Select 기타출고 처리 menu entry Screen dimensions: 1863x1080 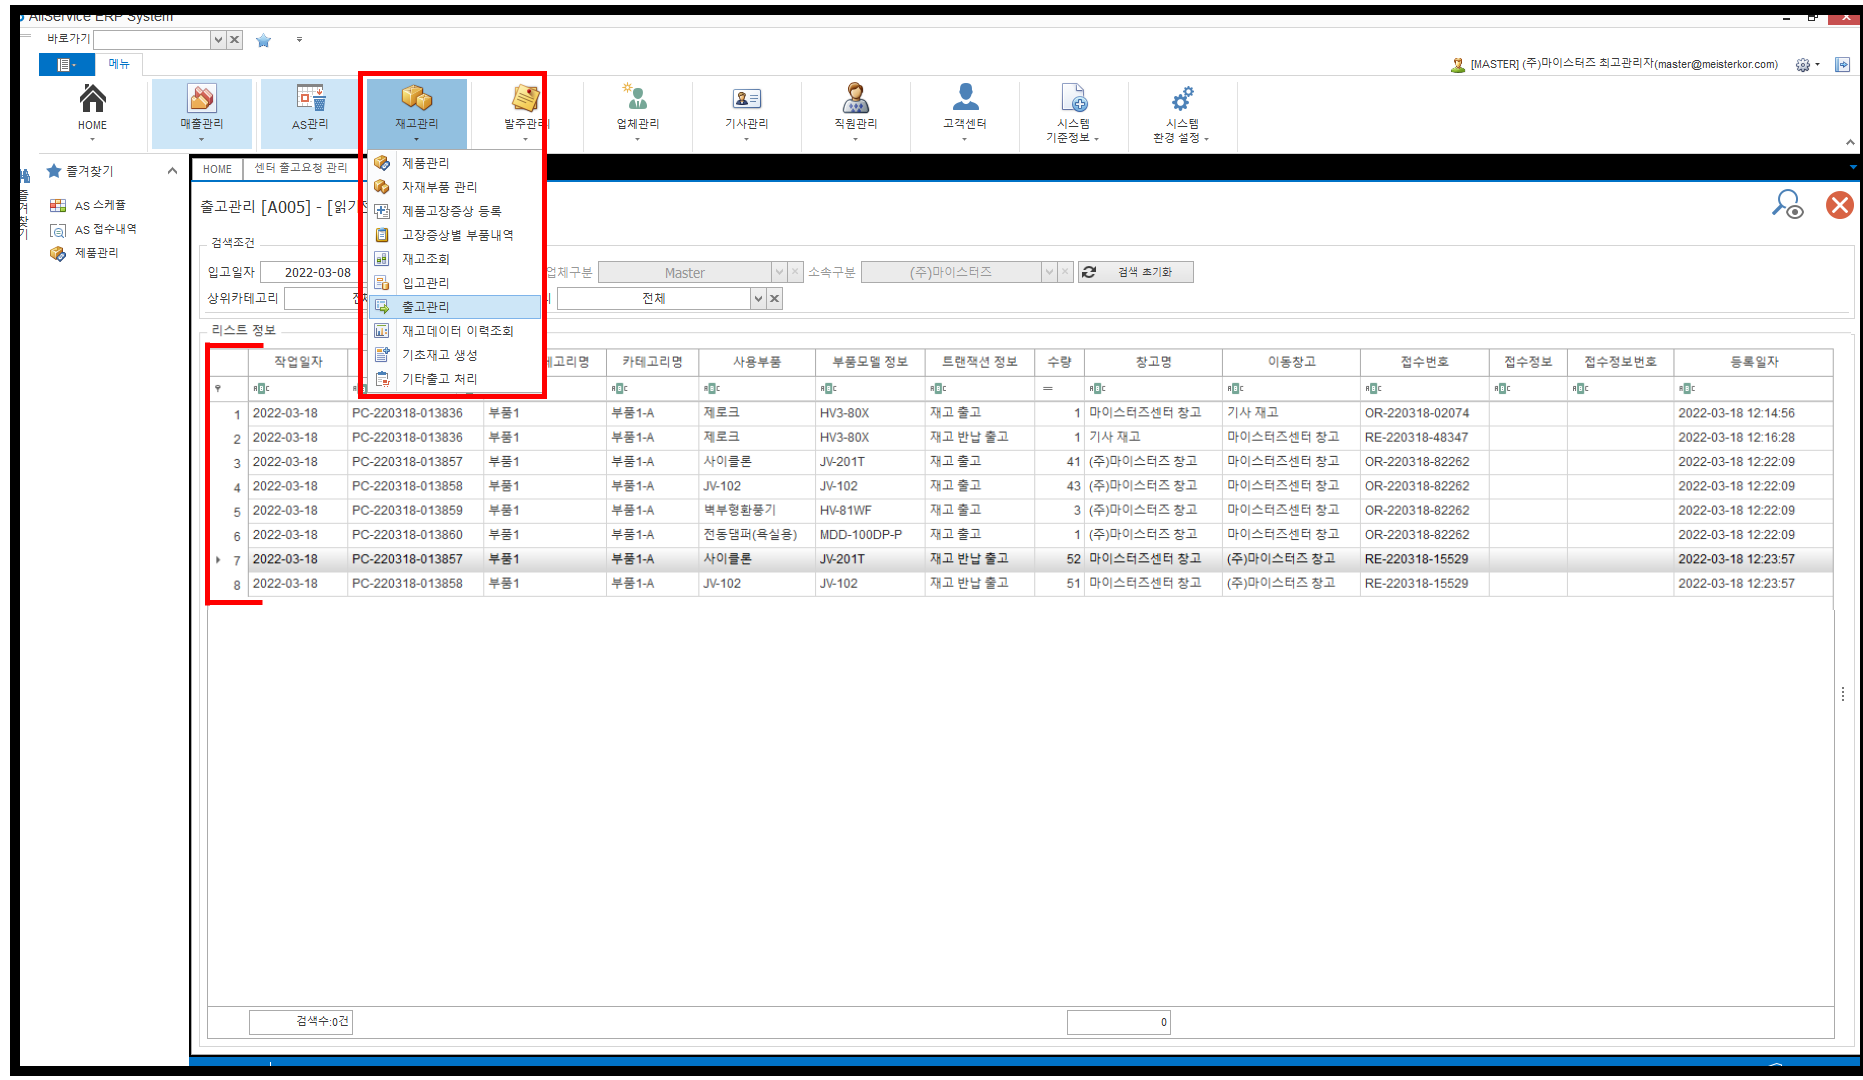click(455, 379)
